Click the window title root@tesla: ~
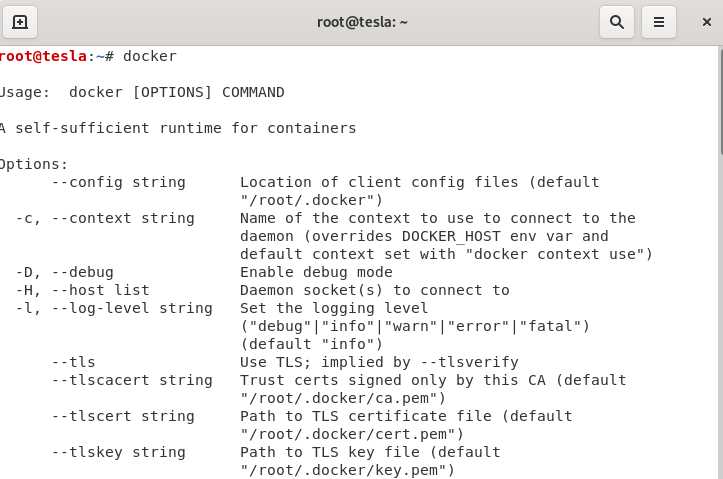This screenshot has height=479, width=723. point(362,22)
